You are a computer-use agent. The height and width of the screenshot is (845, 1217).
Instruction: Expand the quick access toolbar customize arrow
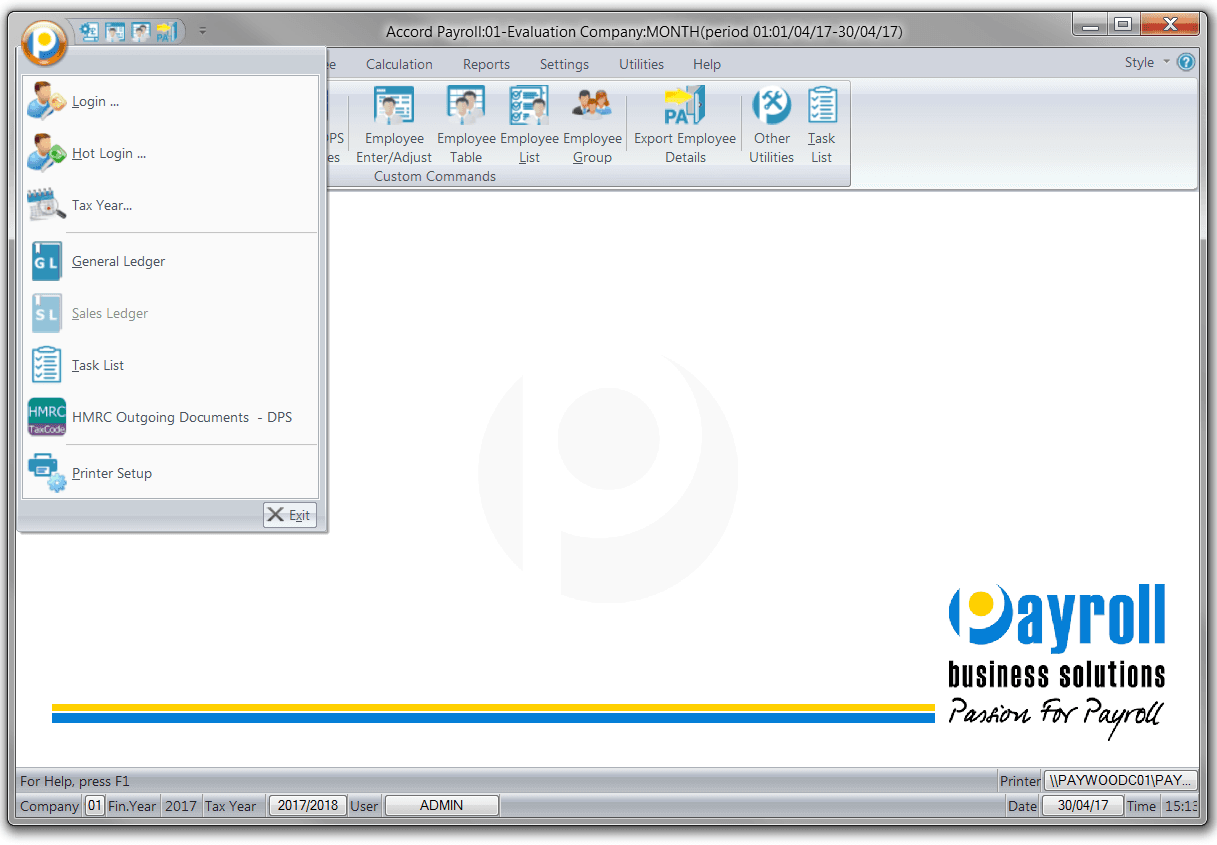point(203,31)
